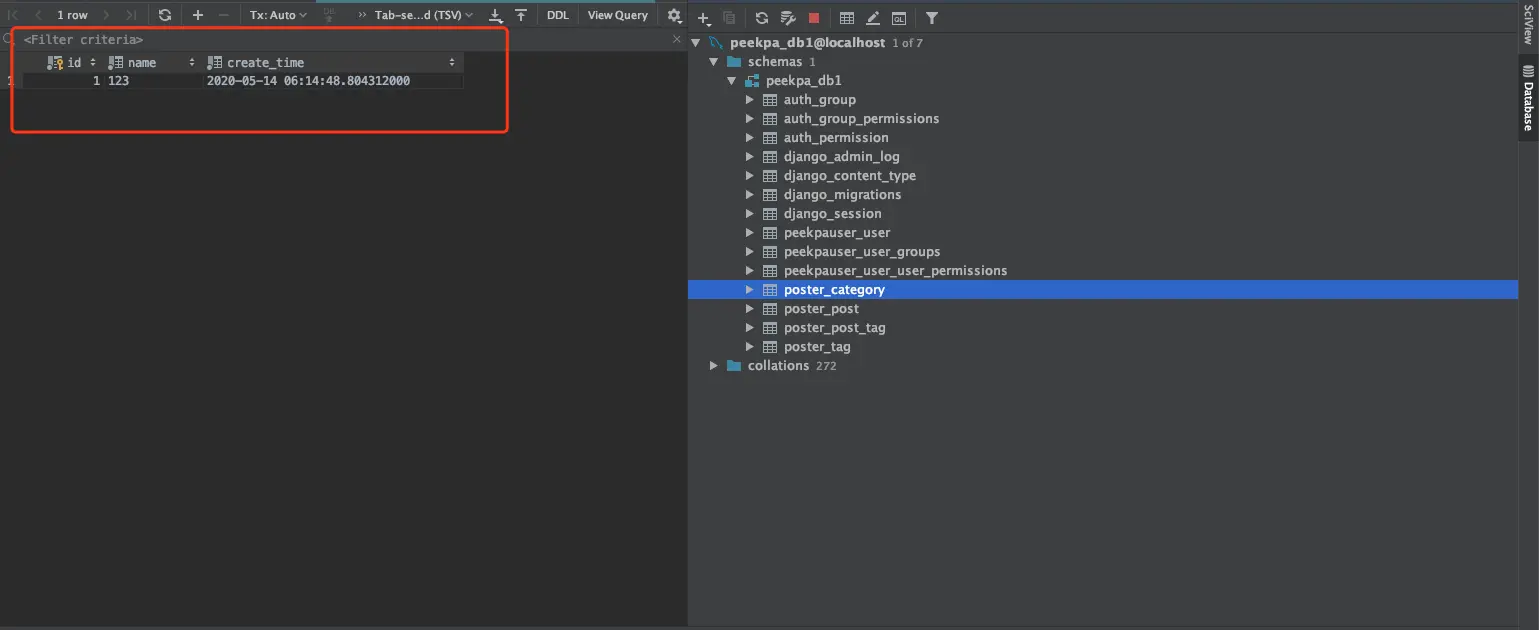Viewport: 1539px width, 630px height.
Task: Collapse the peekpa_db1@localhost data source node
Action: 697,43
